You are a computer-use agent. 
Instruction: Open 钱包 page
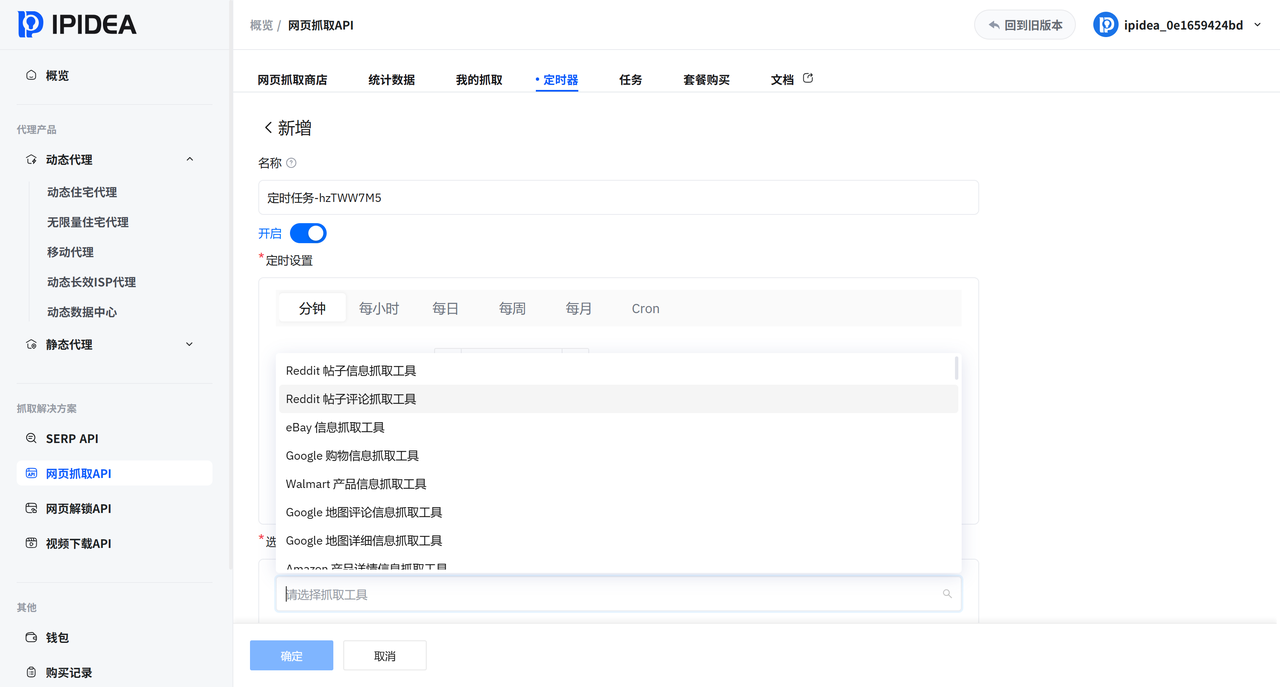click(57, 637)
